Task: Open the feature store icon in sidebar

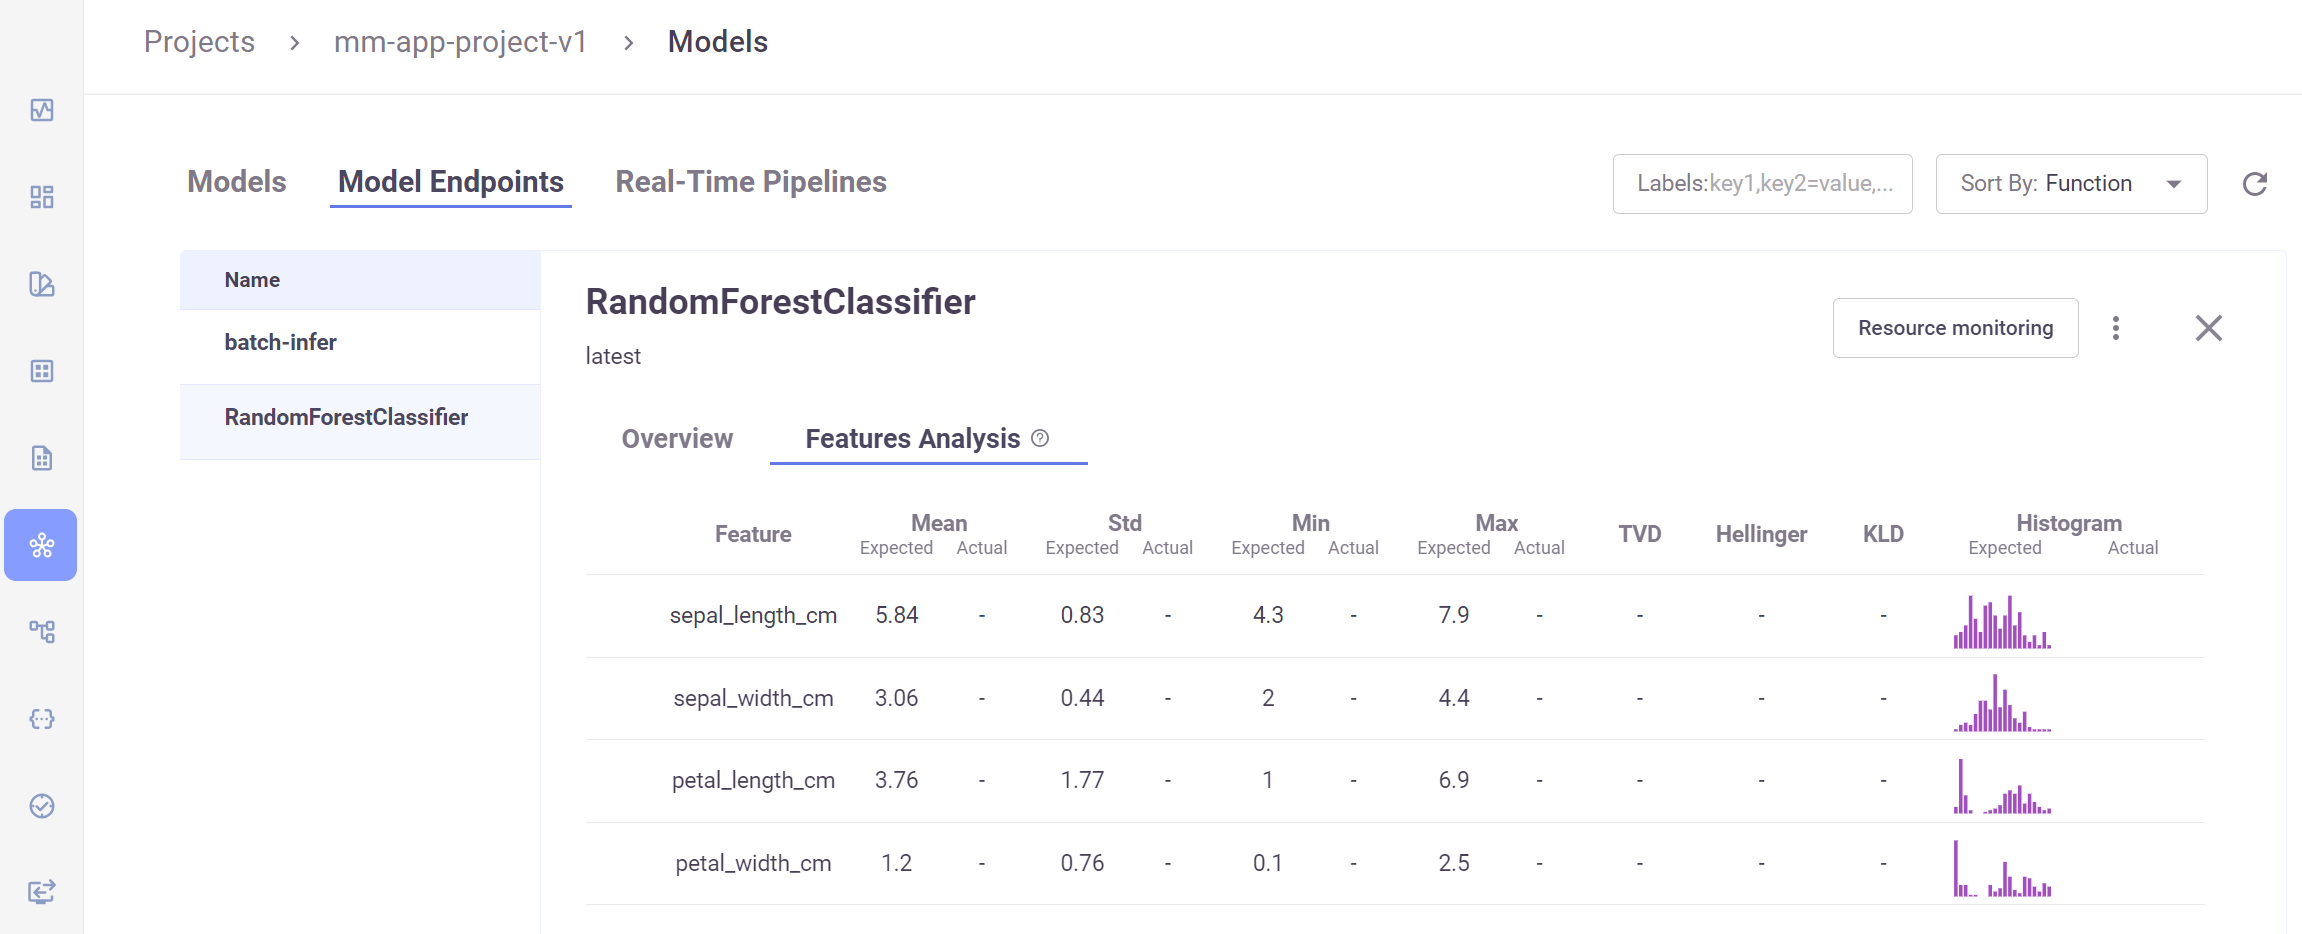Action: (42, 284)
